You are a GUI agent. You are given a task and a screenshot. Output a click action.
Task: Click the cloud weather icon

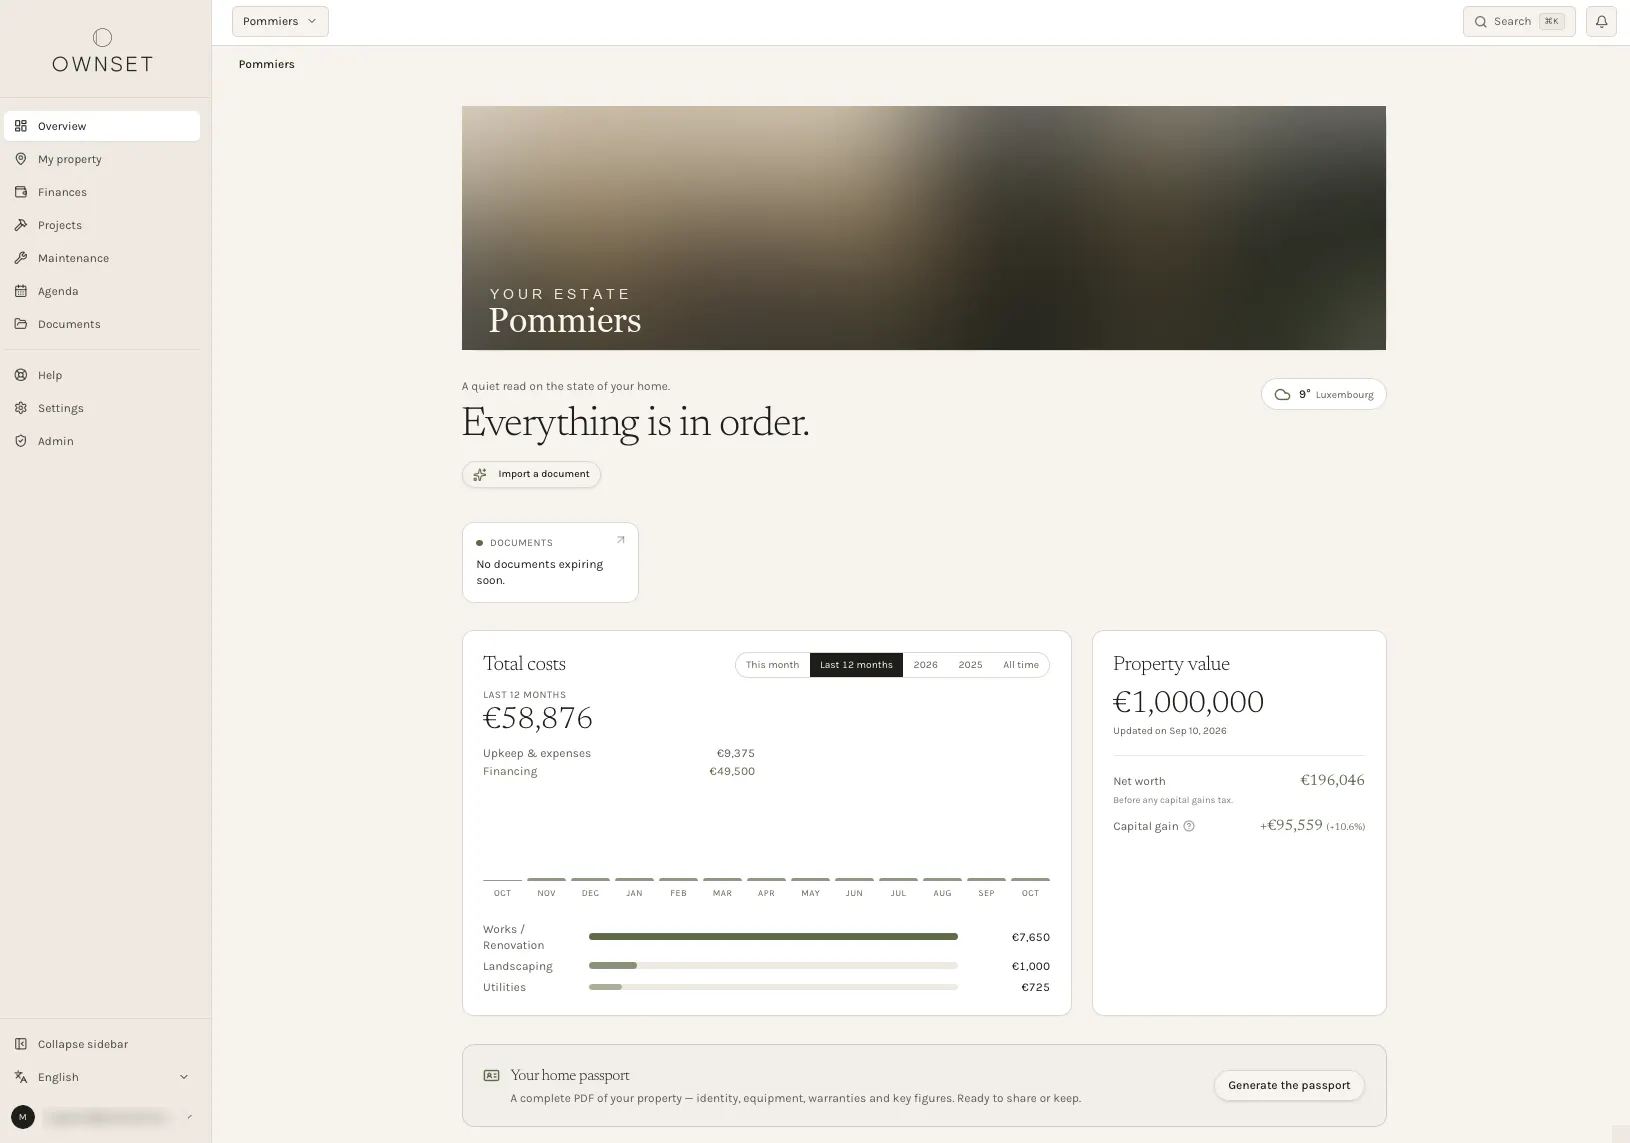pos(1282,394)
